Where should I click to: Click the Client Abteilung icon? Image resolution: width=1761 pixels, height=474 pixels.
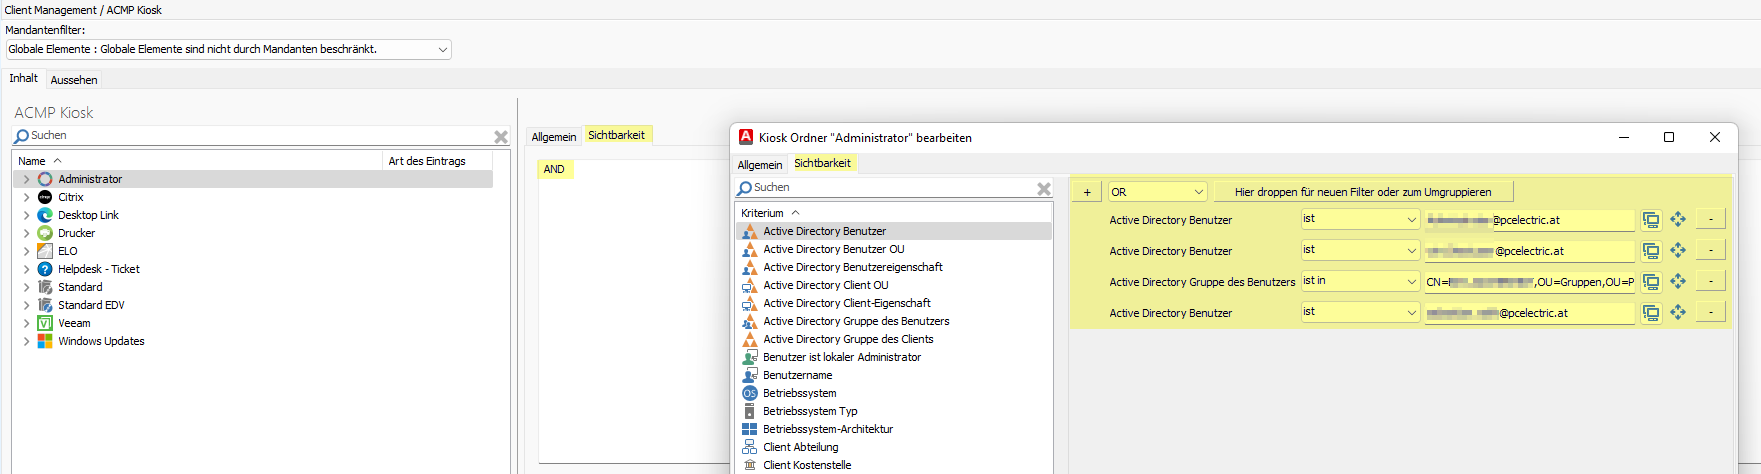[x=750, y=447]
